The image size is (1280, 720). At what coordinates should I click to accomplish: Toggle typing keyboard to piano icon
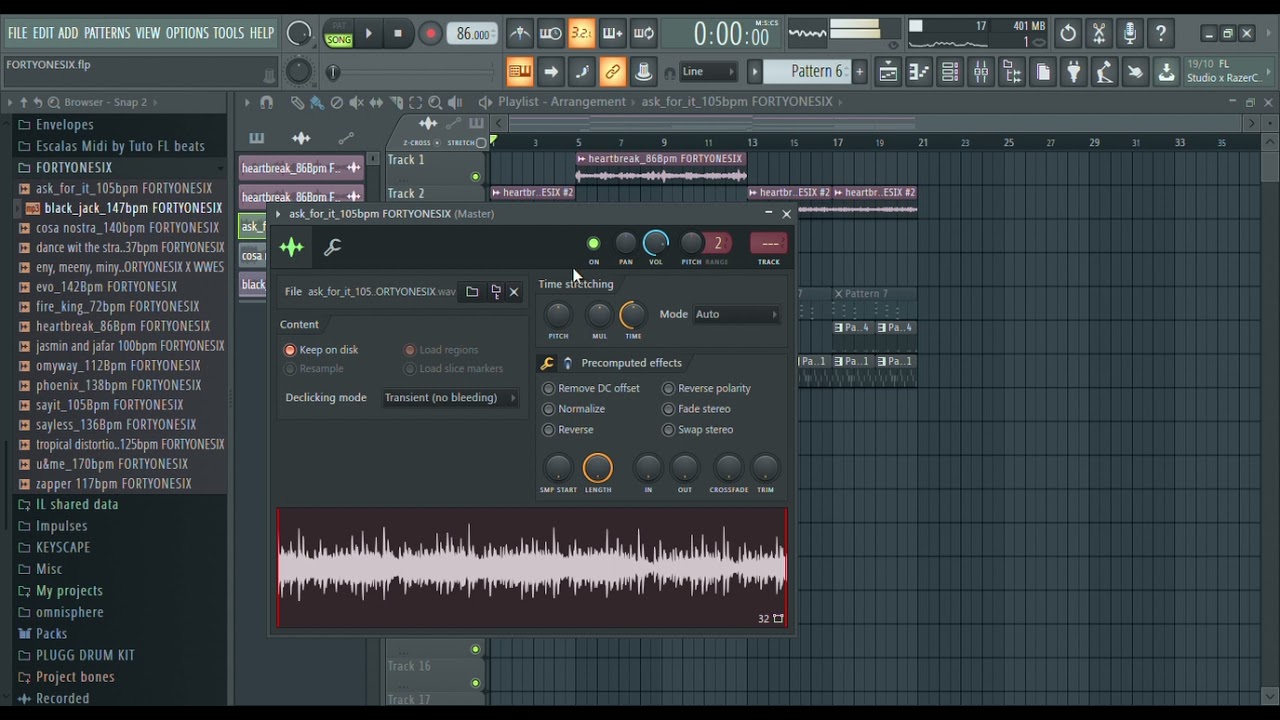[x=520, y=72]
